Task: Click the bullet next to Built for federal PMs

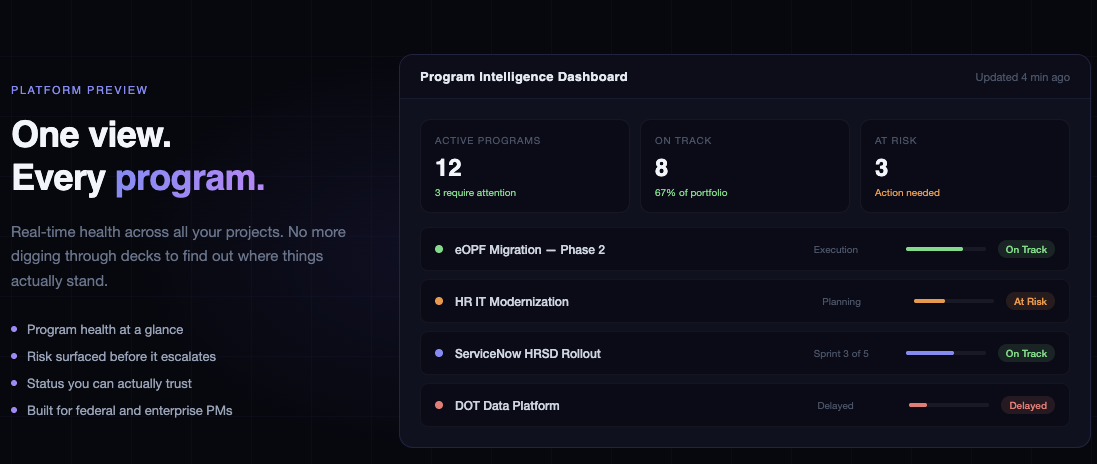Action: (14, 410)
